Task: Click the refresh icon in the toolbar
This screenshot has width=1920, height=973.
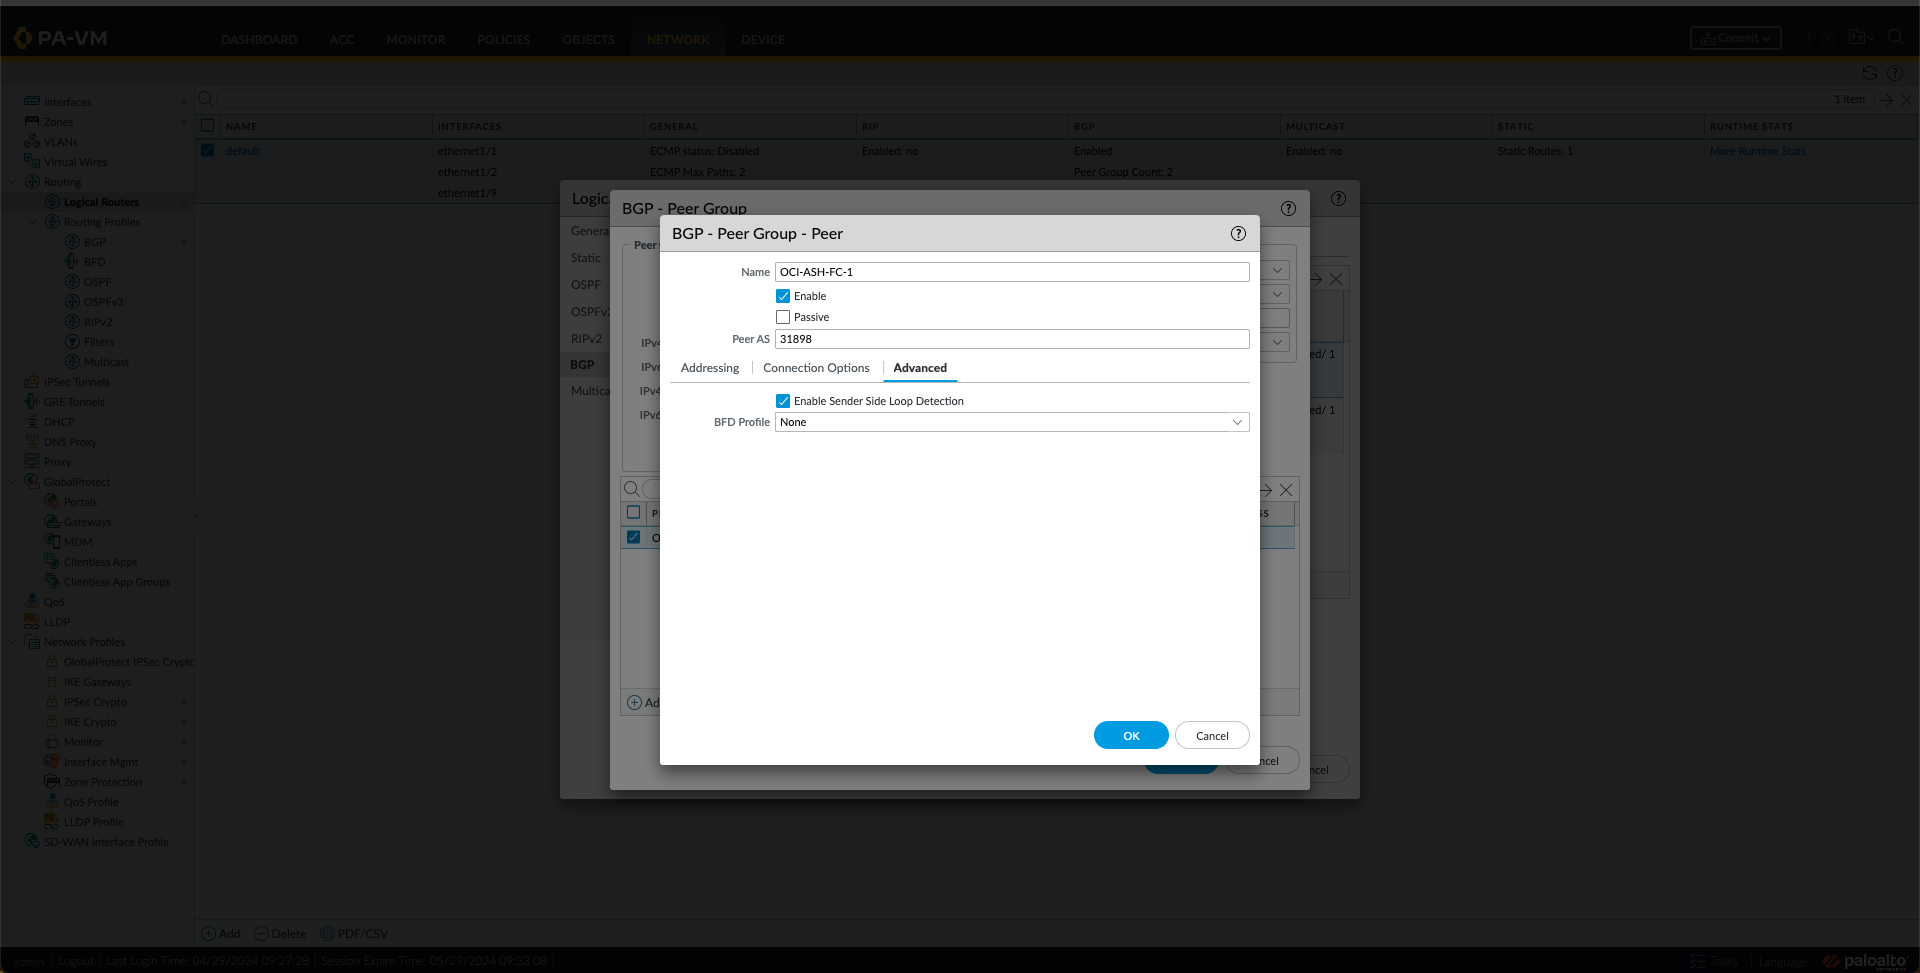Action: coord(1869,73)
